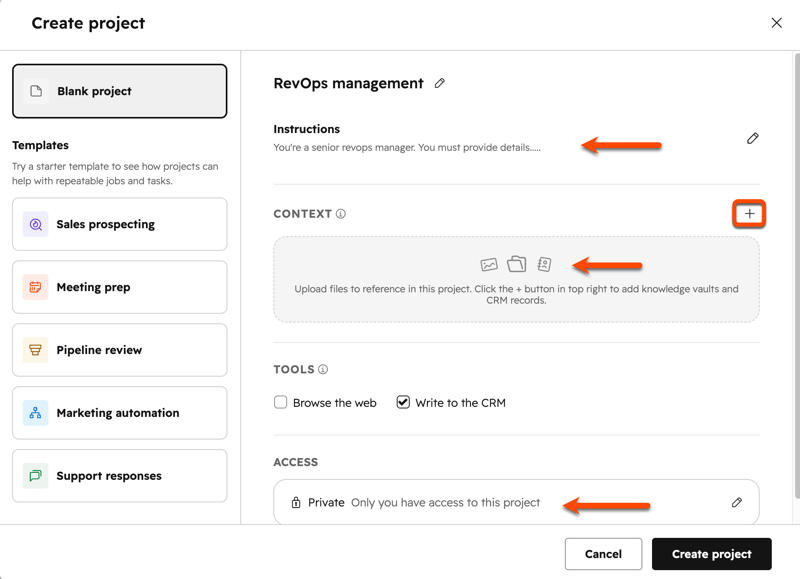Close the Create project dialog

(777, 23)
